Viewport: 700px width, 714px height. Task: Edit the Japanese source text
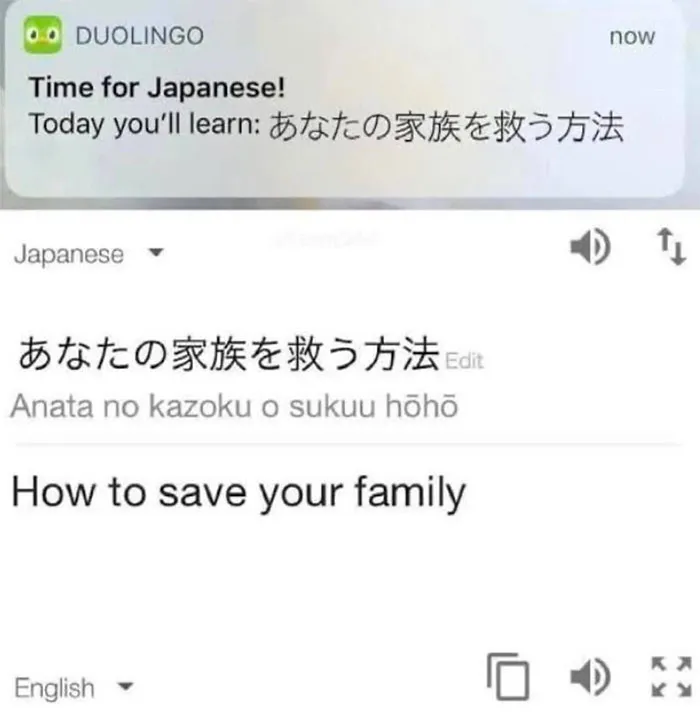click(x=464, y=361)
